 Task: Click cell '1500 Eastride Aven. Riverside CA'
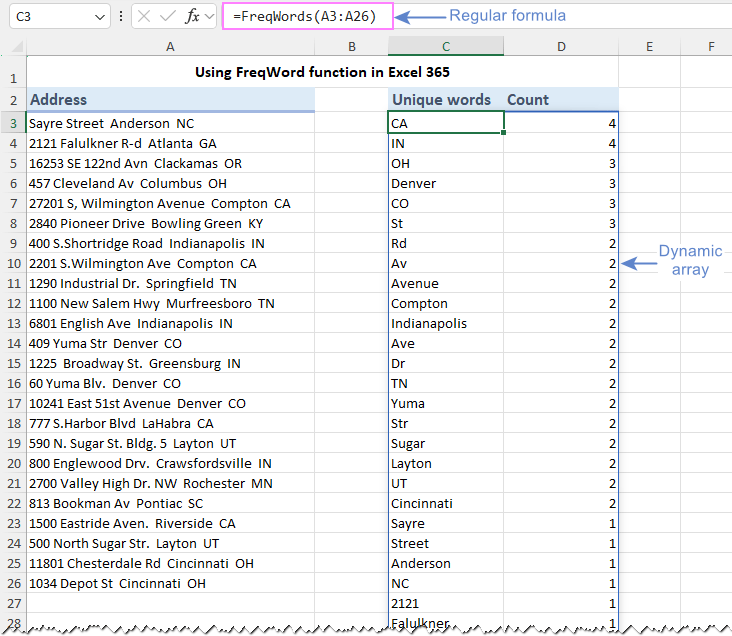coord(170,523)
